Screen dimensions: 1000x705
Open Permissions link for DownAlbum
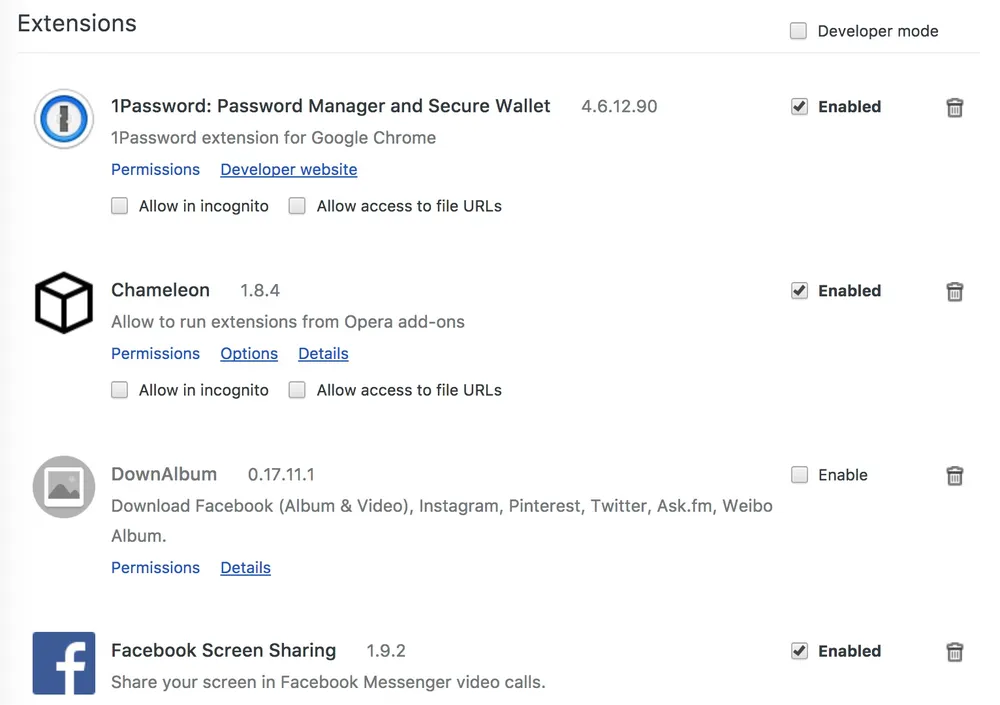pos(156,567)
